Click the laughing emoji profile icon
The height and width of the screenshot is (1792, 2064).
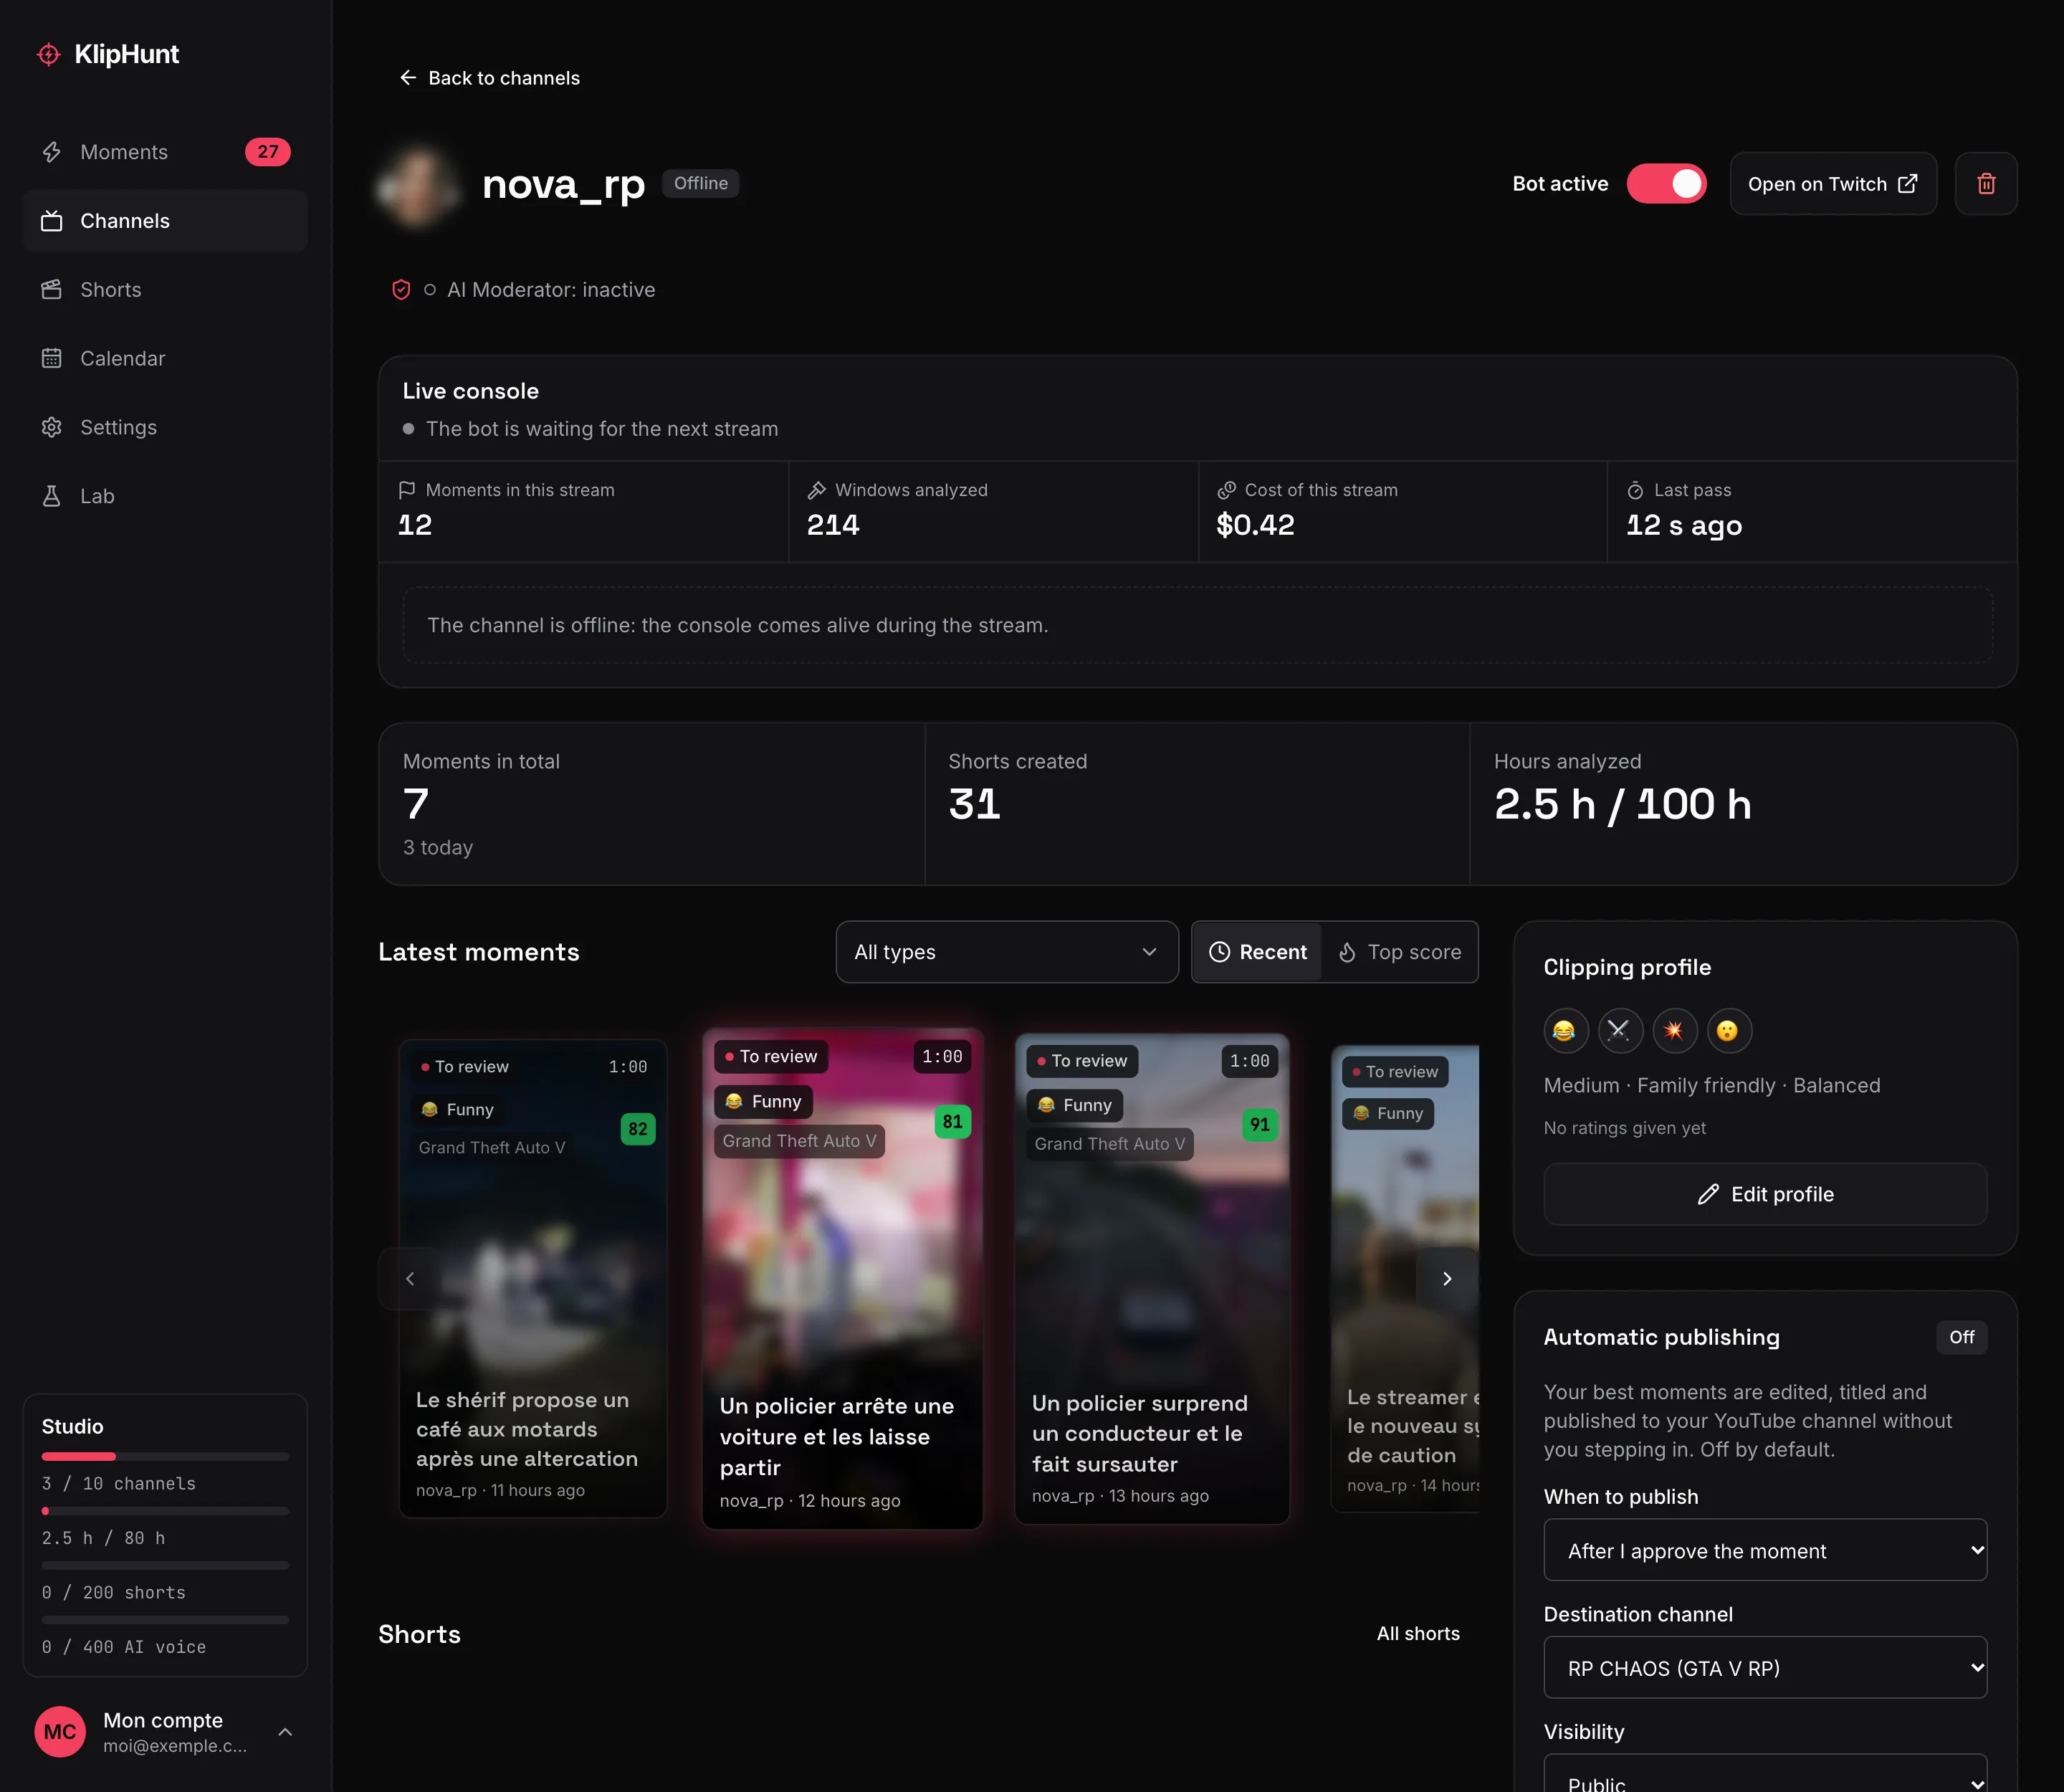tap(1565, 1031)
